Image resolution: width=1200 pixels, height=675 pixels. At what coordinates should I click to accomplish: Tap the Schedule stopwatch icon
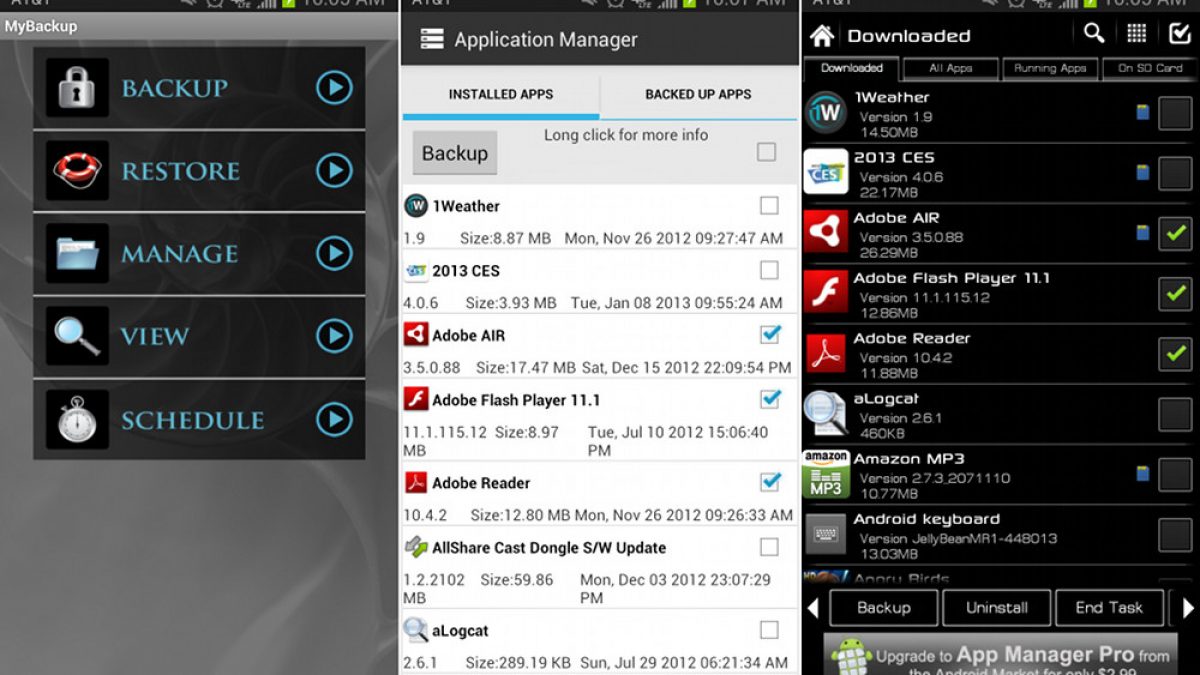77,419
